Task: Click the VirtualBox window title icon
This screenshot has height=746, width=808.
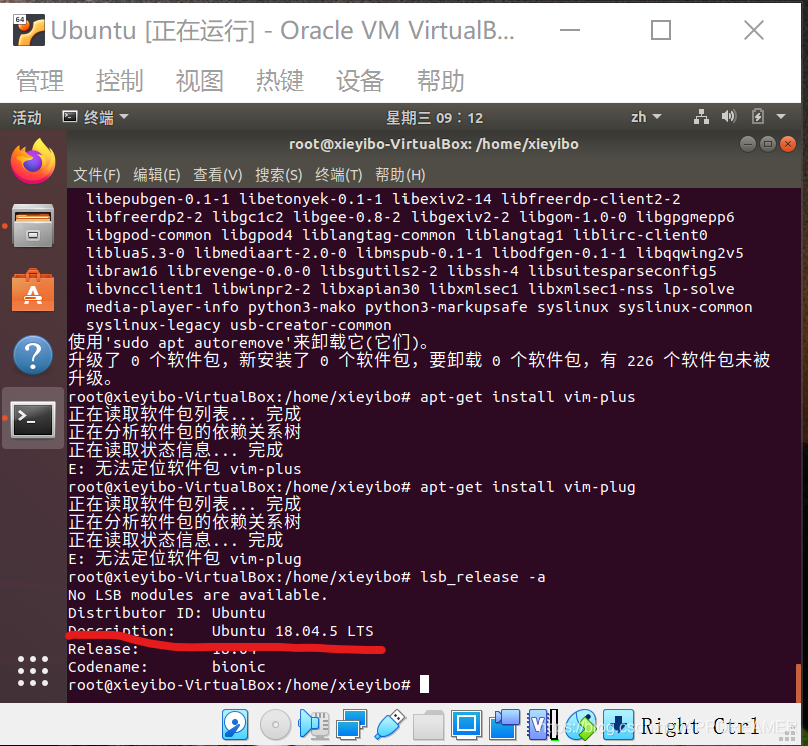Action: 29,30
